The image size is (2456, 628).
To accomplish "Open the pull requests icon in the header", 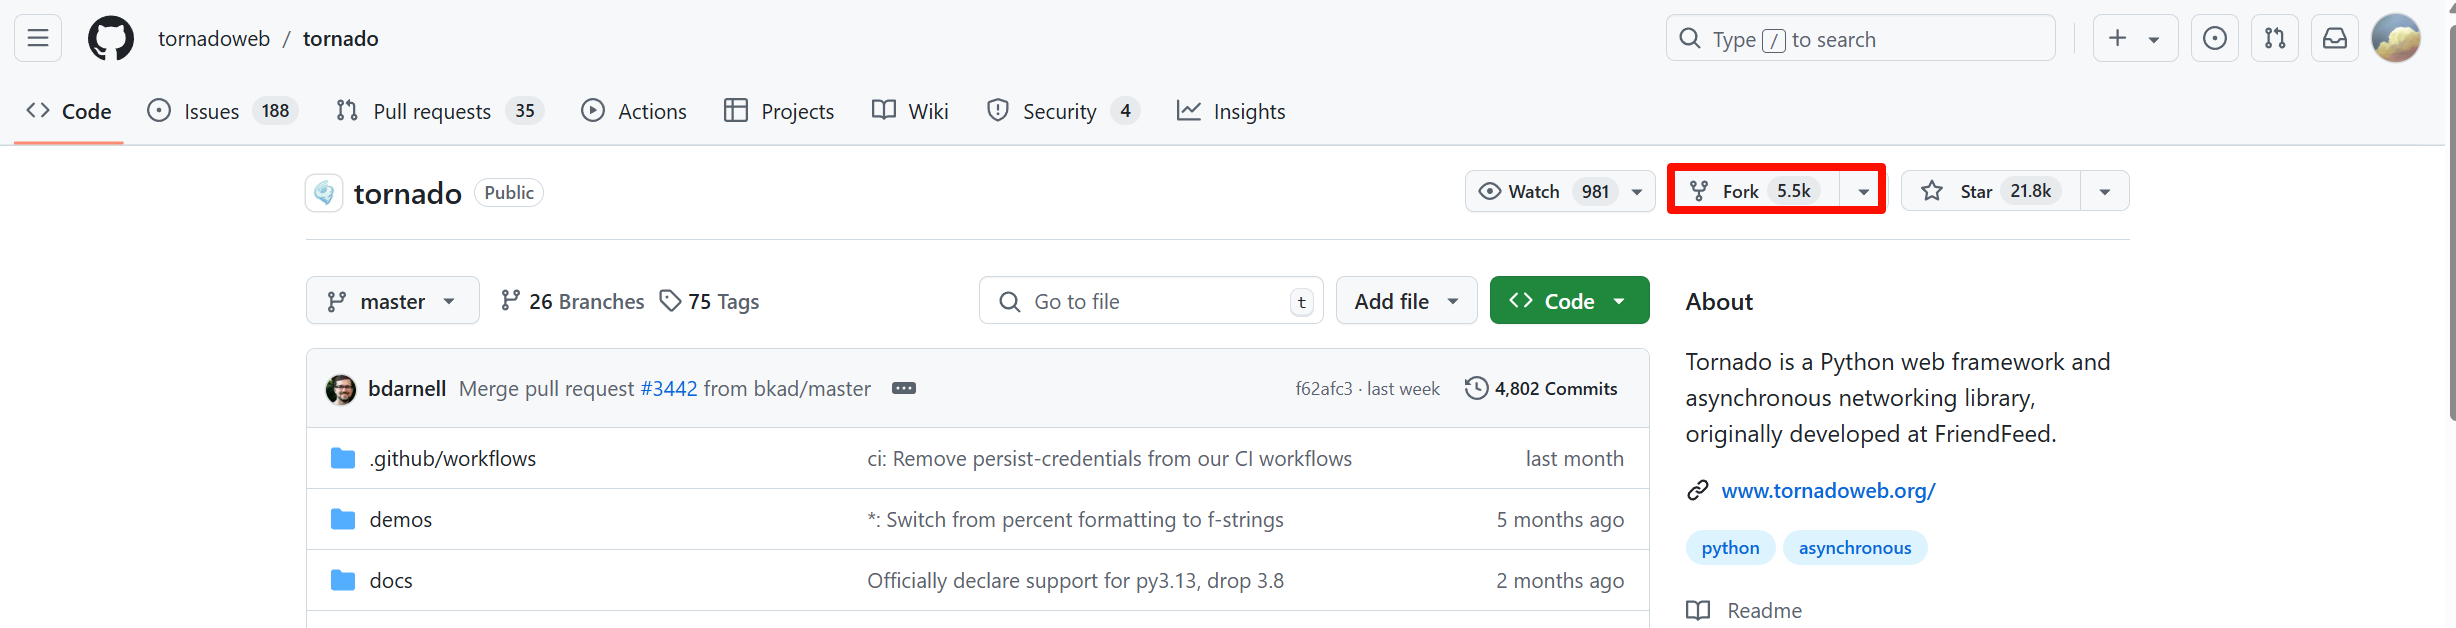I will (x=2275, y=38).
